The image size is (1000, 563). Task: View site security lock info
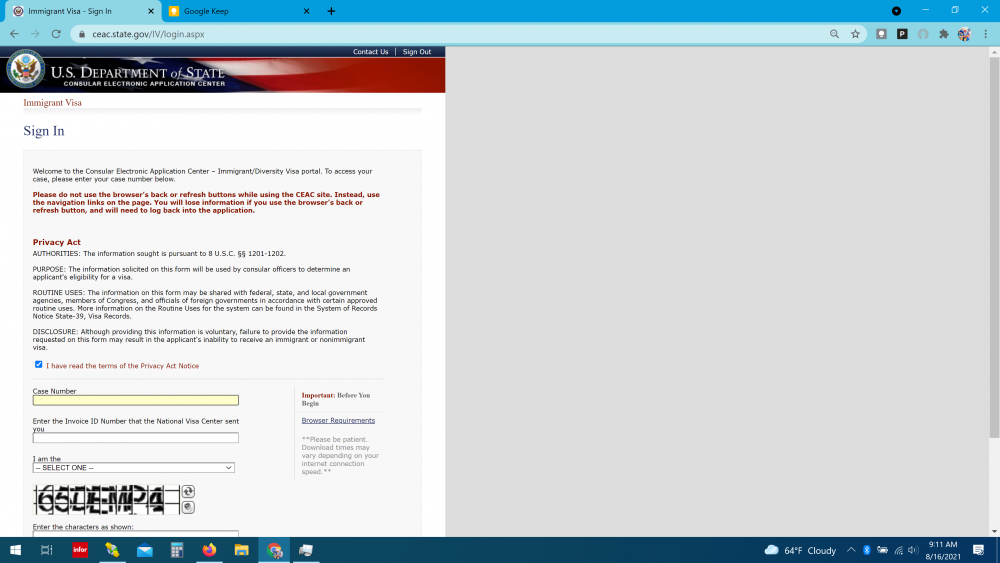pos(82,34)
